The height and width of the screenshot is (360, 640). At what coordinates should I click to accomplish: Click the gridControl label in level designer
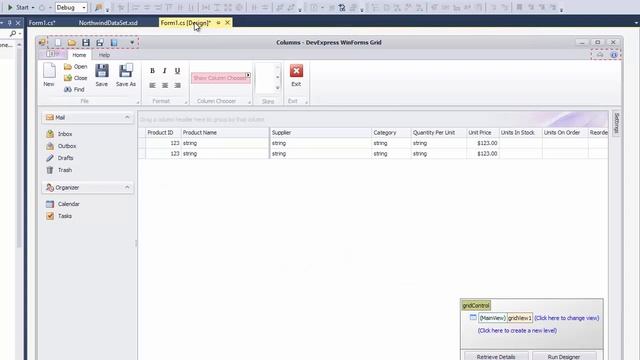(476, 305)
